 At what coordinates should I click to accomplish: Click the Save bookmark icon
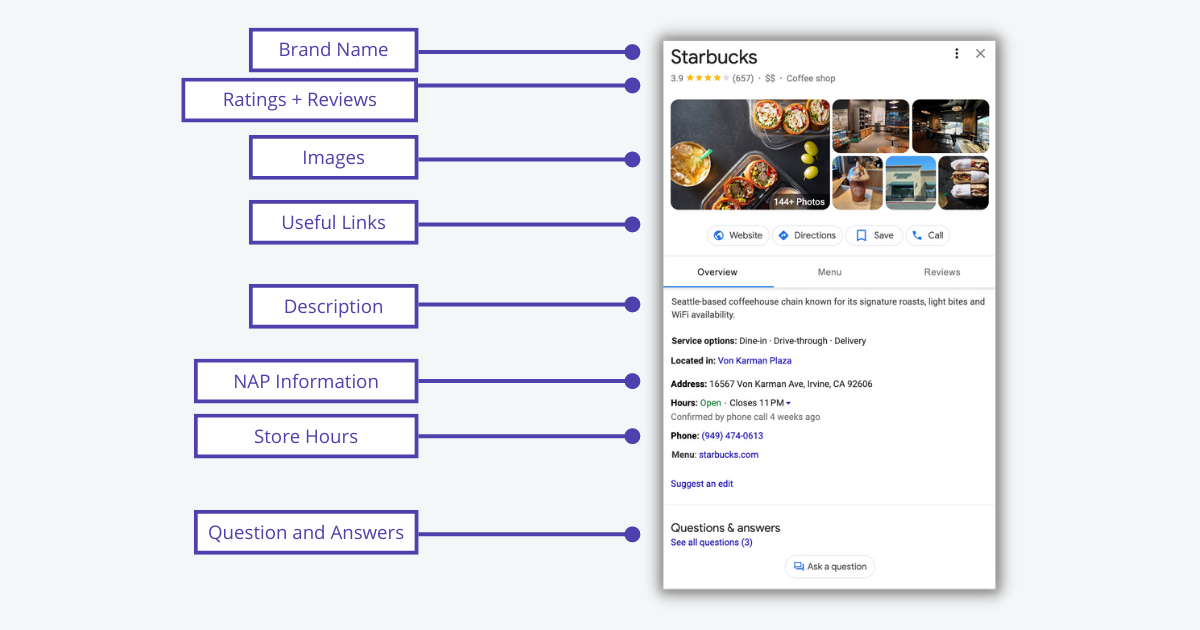pyautogui.click(x=861, y=236)
